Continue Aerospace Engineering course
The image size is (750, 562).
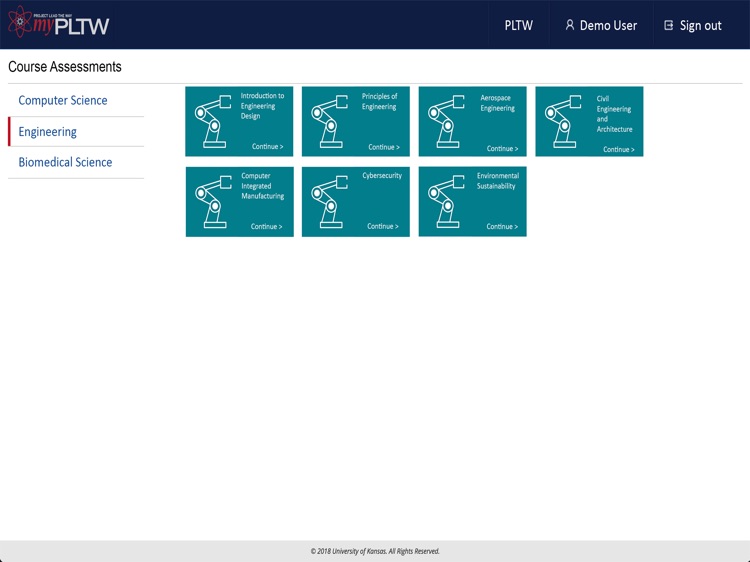coord(502,148)
